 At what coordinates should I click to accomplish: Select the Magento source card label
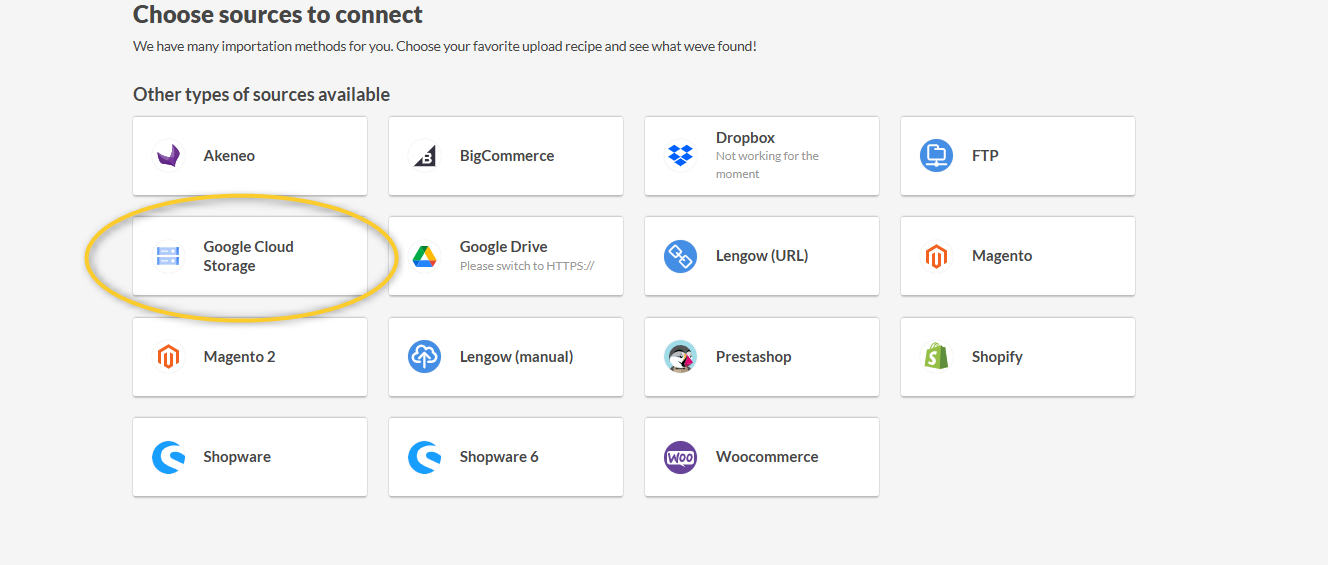pyautogui.click(x=1001, y=256)
